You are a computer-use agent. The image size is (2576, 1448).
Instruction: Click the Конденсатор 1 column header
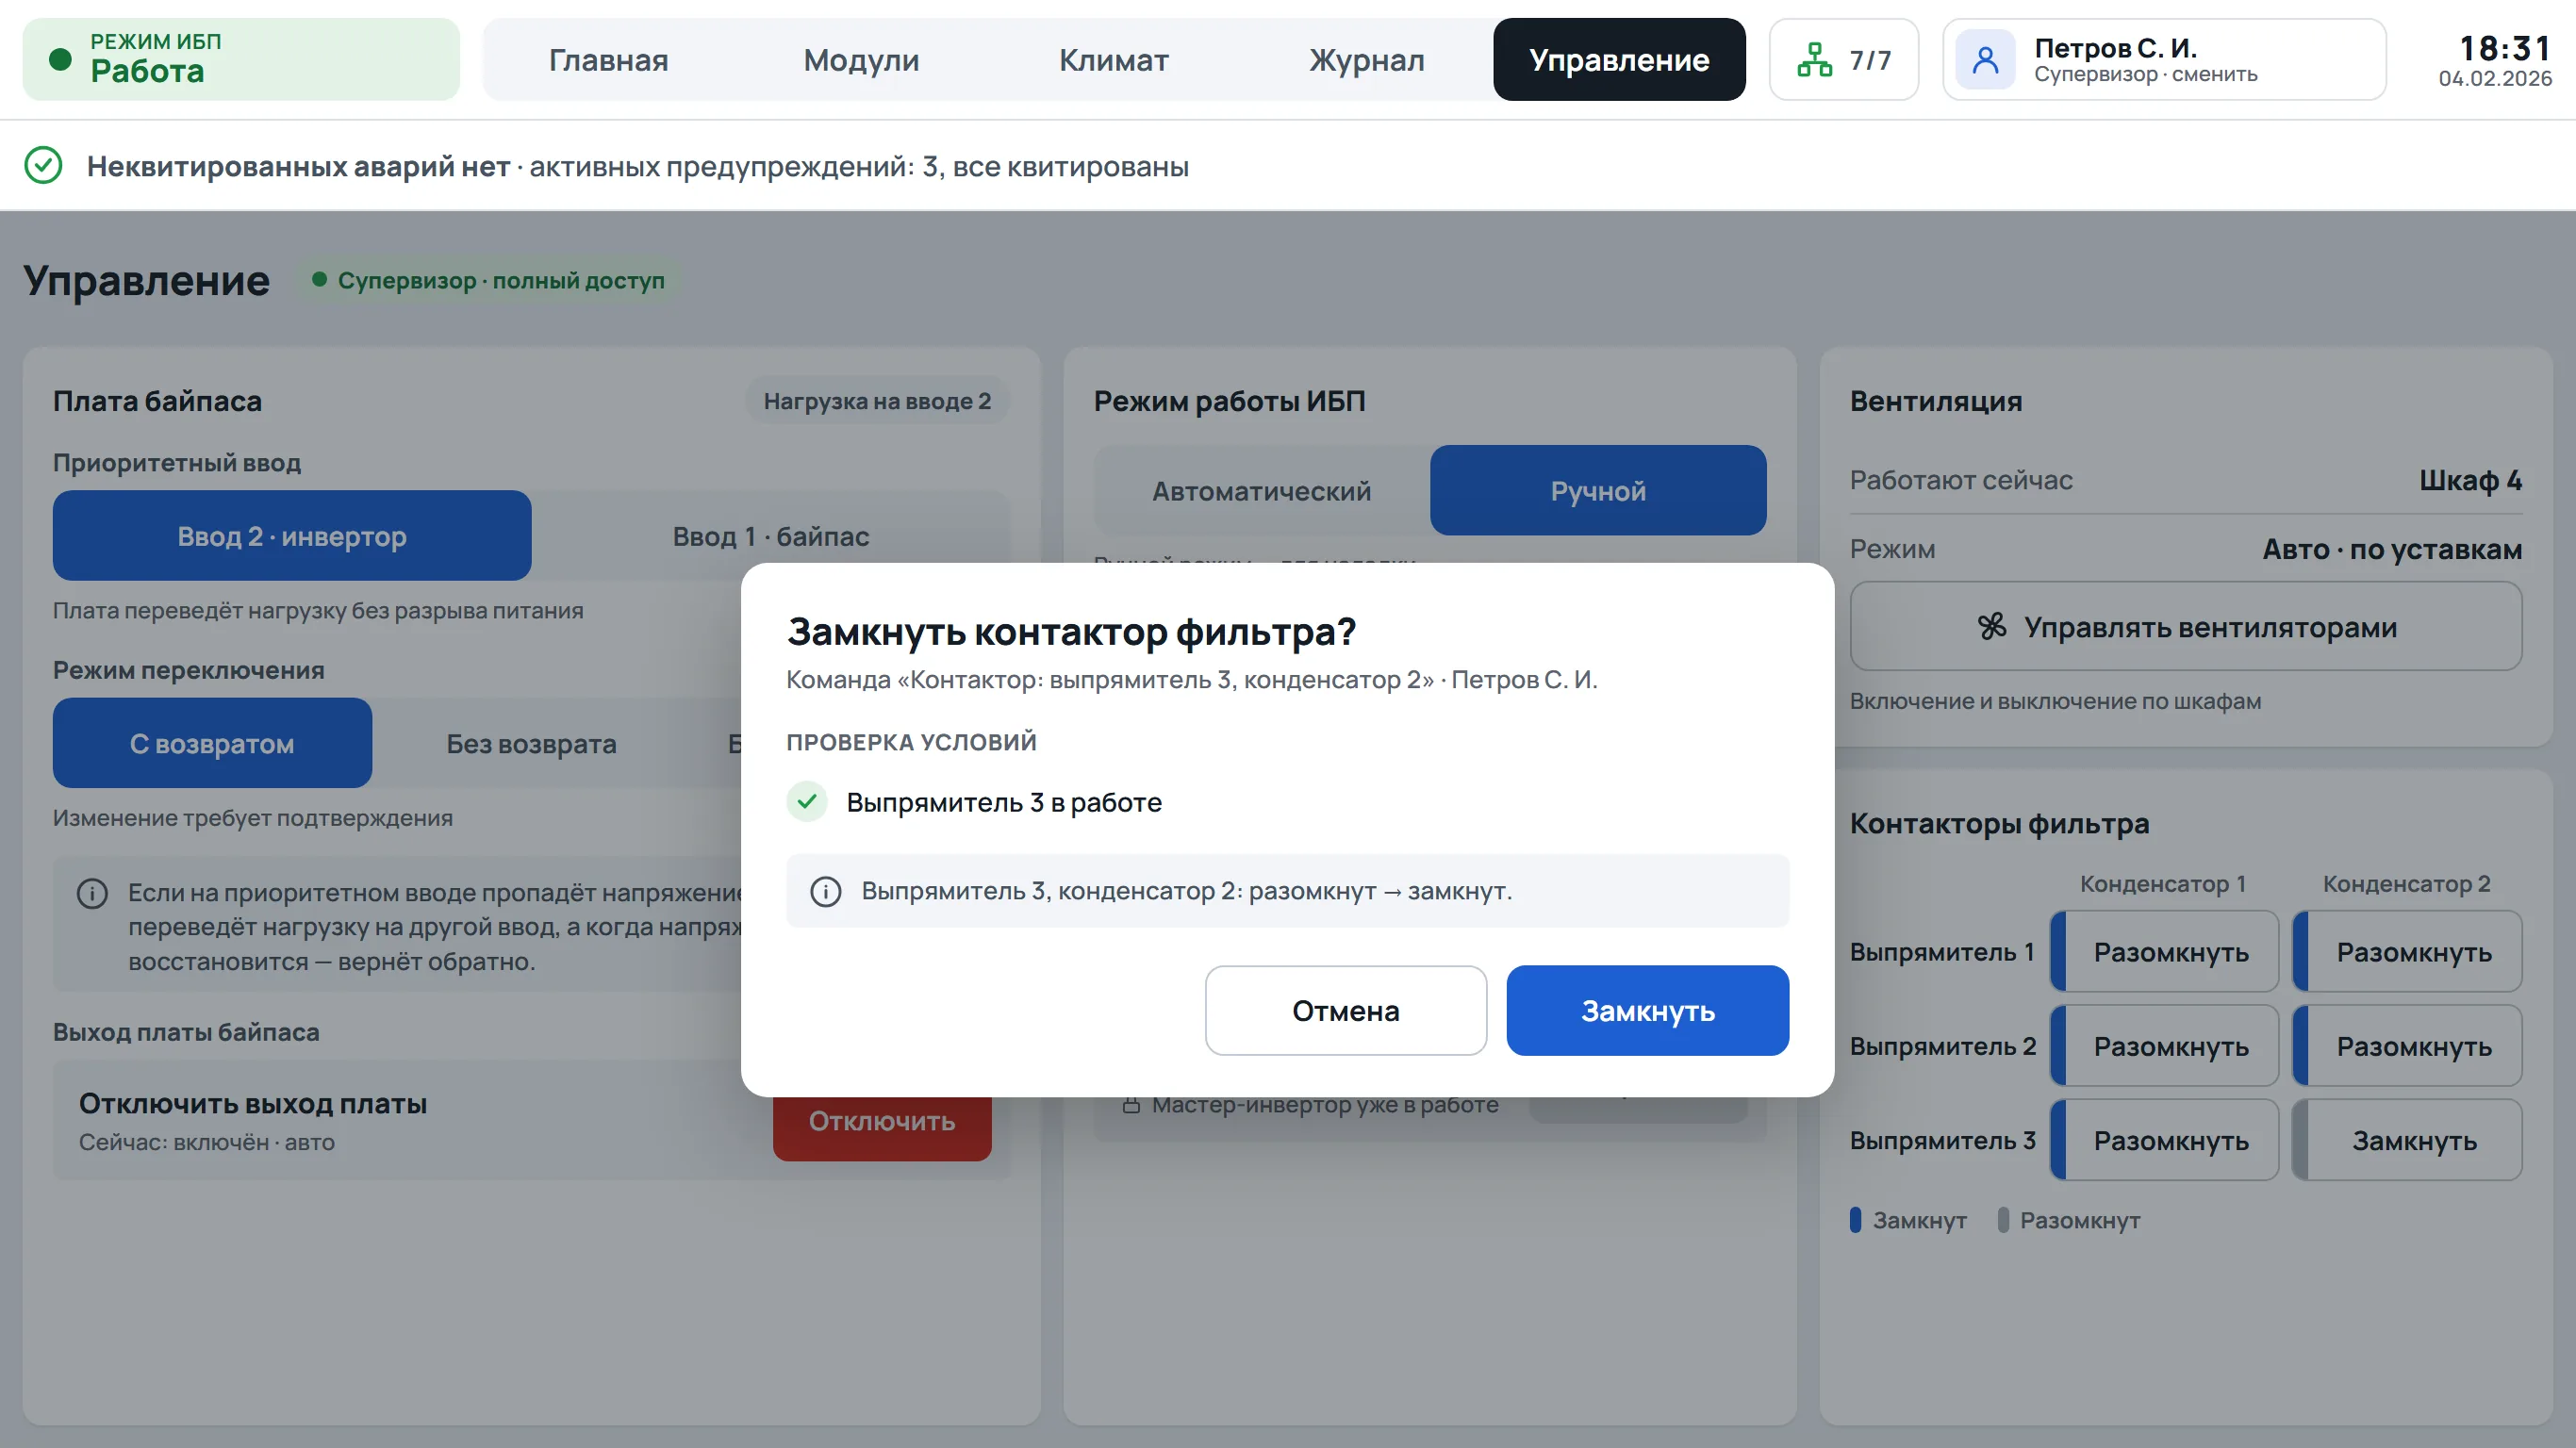(2162, 884)
